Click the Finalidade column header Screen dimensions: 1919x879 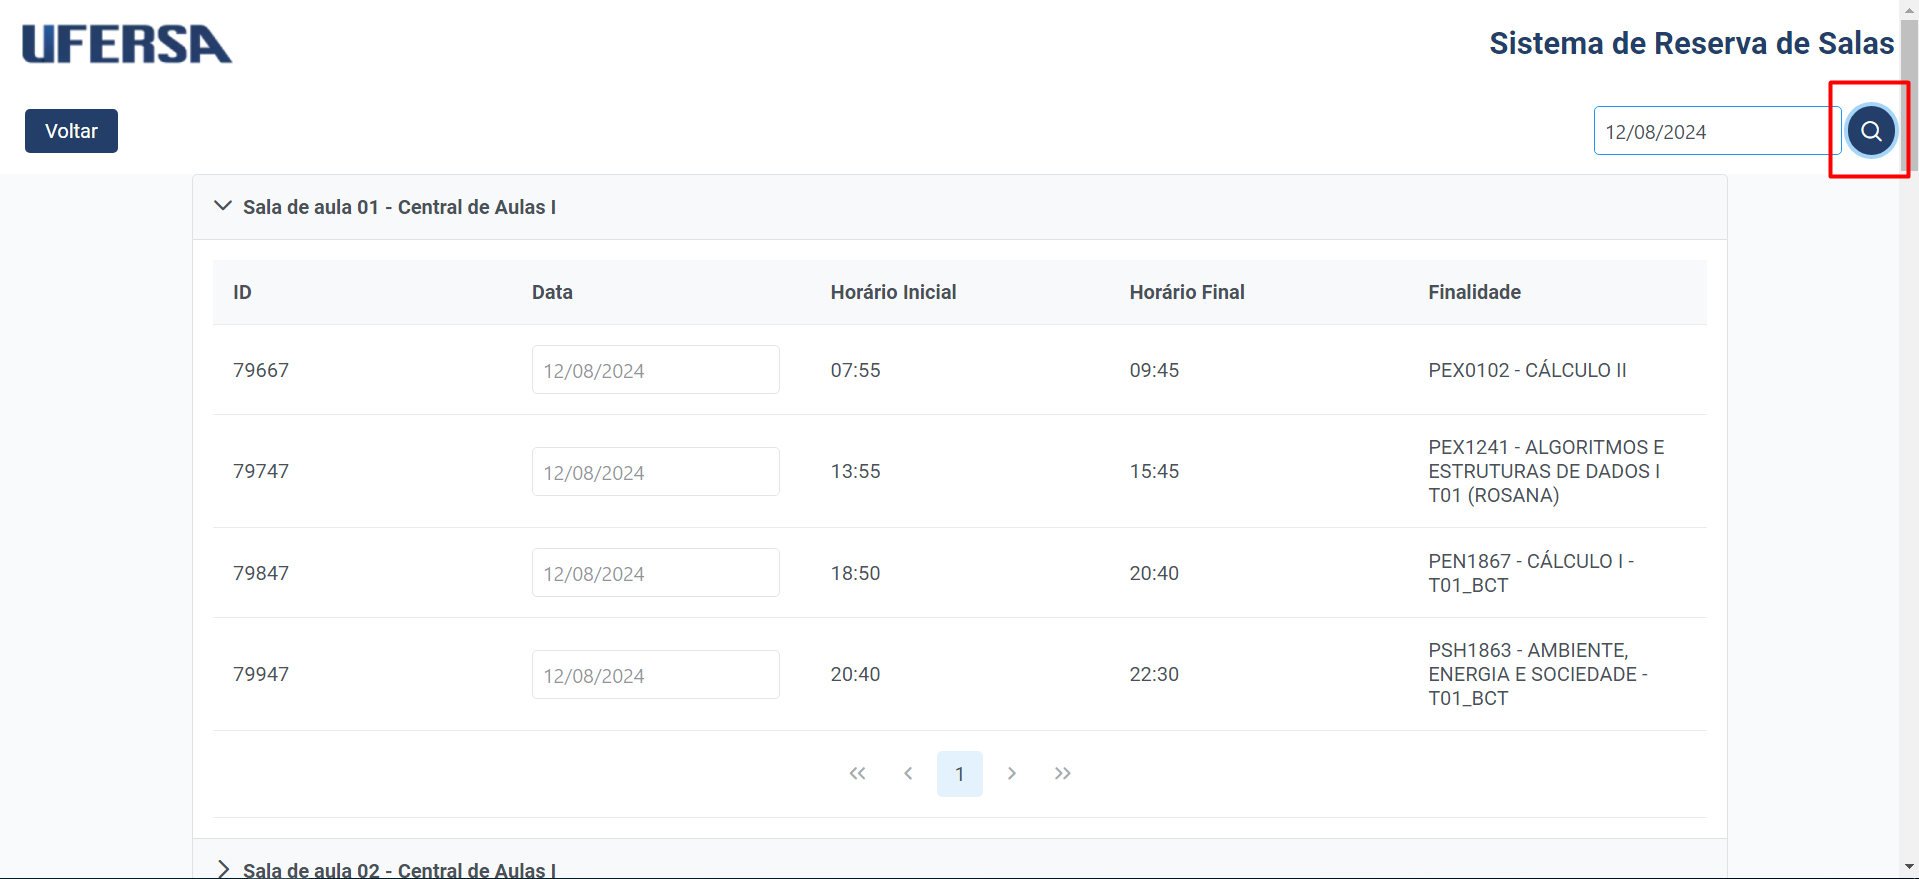pyautogui.click(x=1474, y=292)
